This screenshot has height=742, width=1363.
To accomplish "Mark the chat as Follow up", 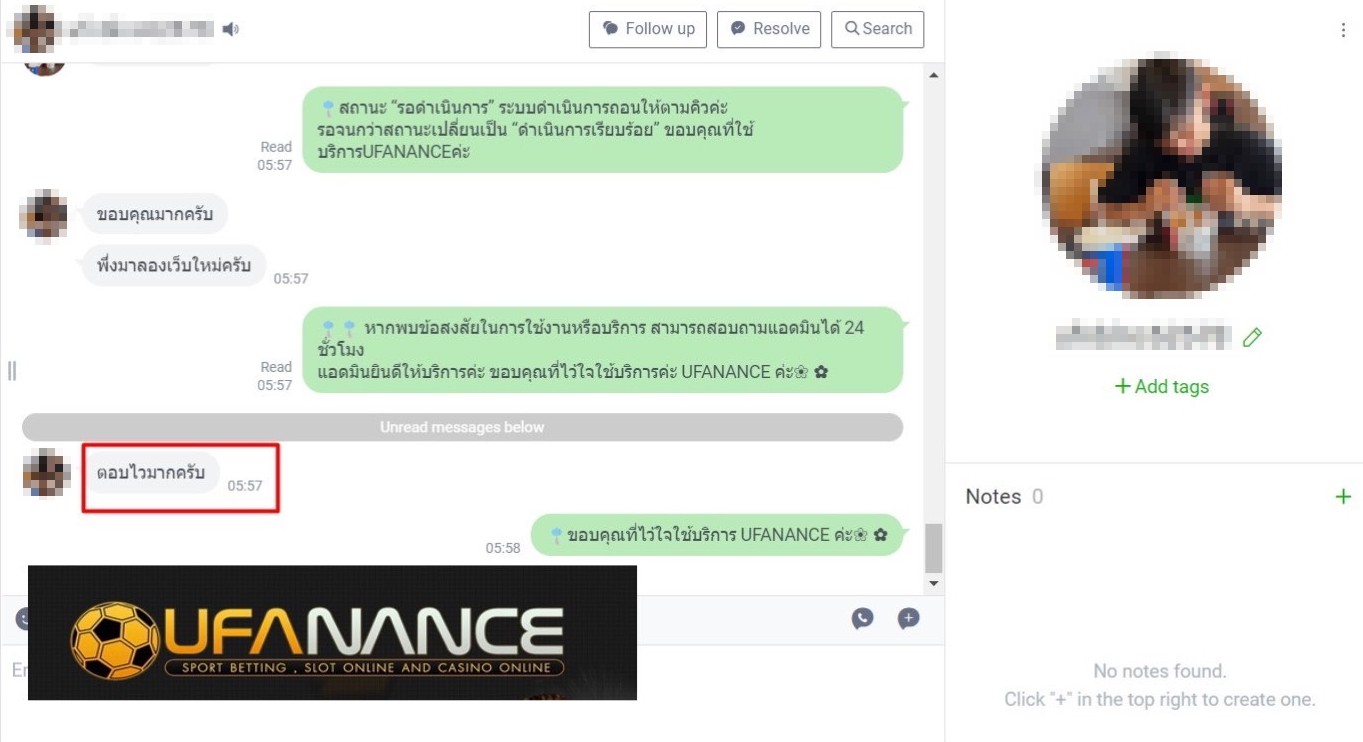I will 648,29.
